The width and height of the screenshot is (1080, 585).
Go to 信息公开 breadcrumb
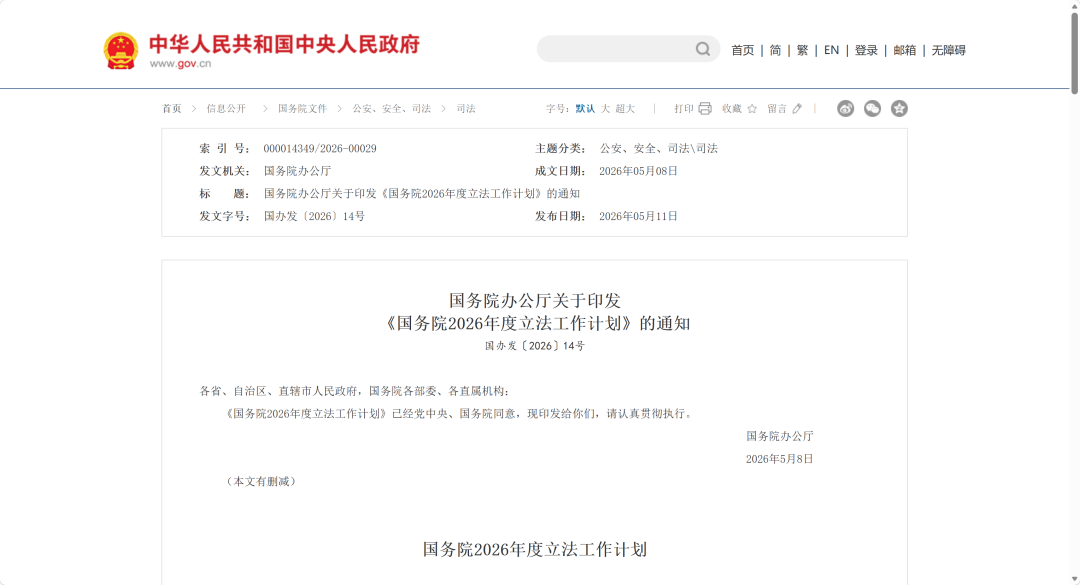226,109
